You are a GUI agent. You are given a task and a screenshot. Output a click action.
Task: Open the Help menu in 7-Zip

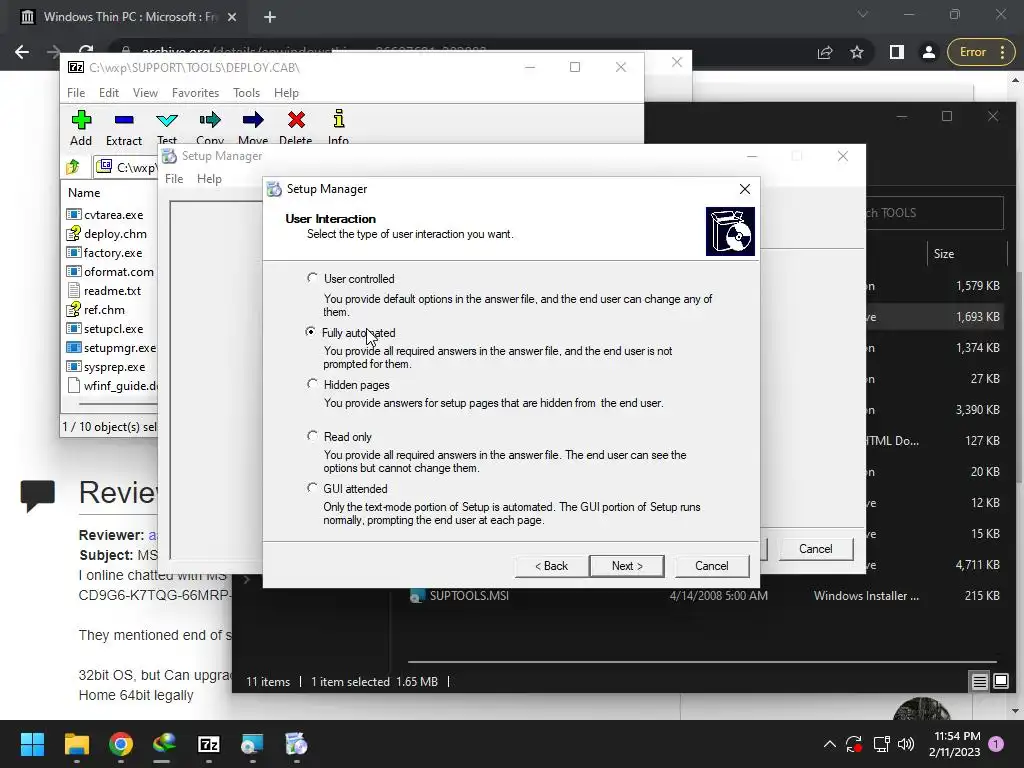click(286, 93)
